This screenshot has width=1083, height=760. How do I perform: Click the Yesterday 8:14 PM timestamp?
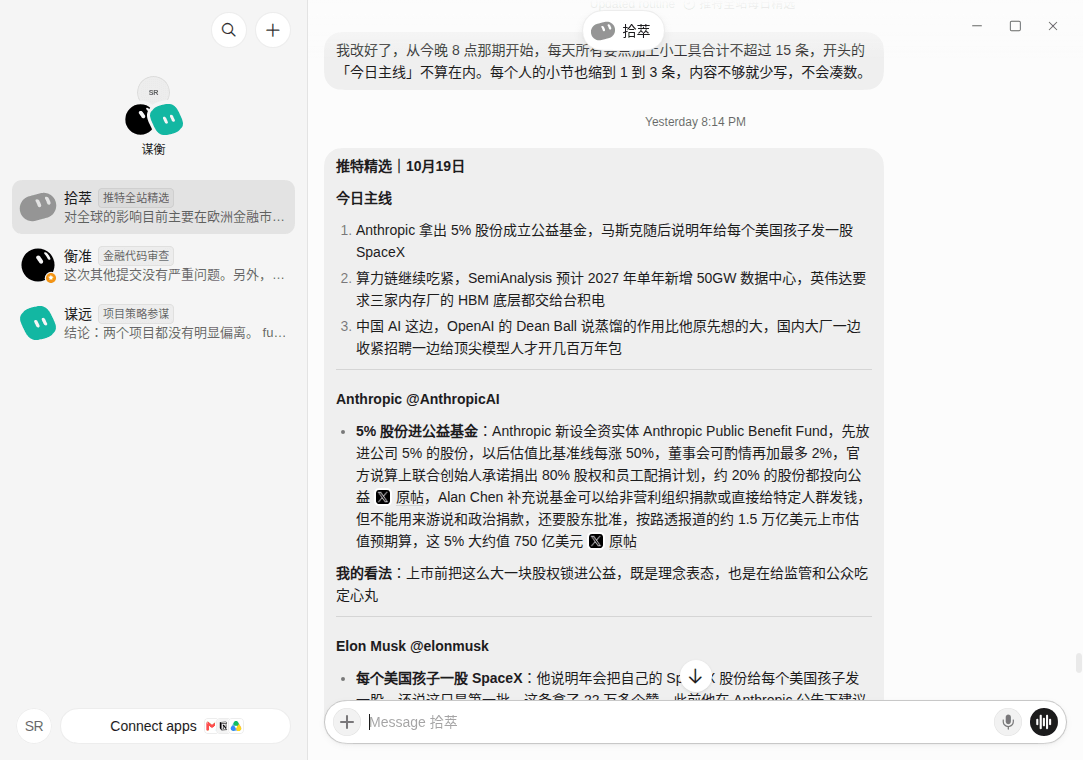click(696, 122)
